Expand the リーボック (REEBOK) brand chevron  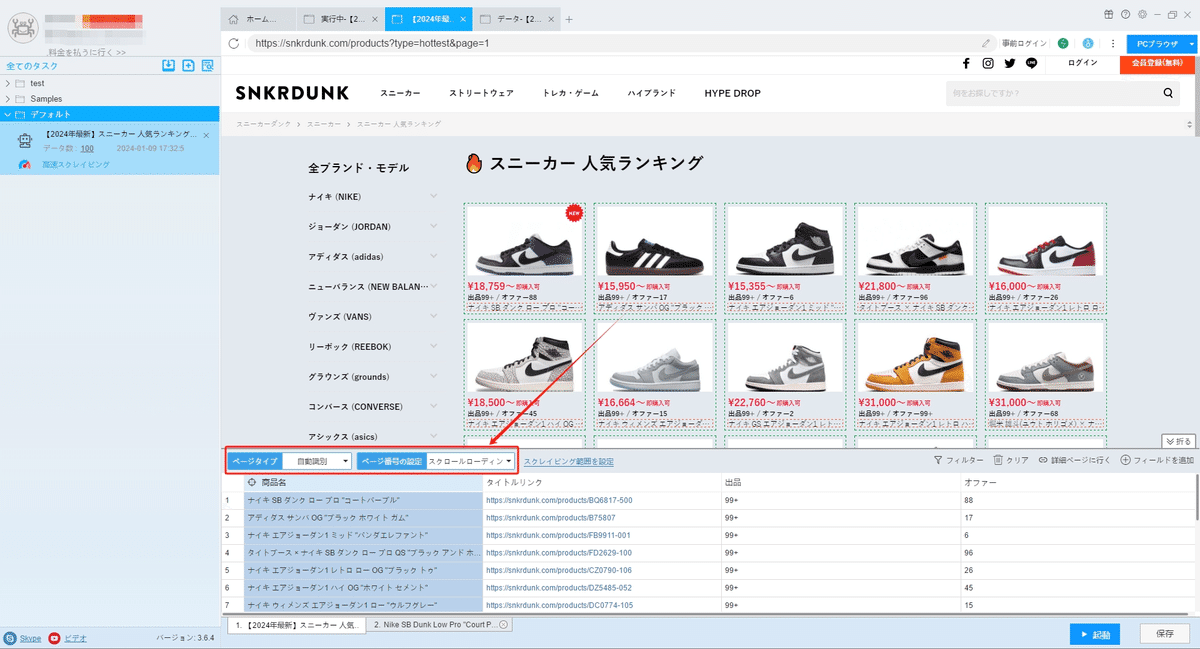pos(433,346)
